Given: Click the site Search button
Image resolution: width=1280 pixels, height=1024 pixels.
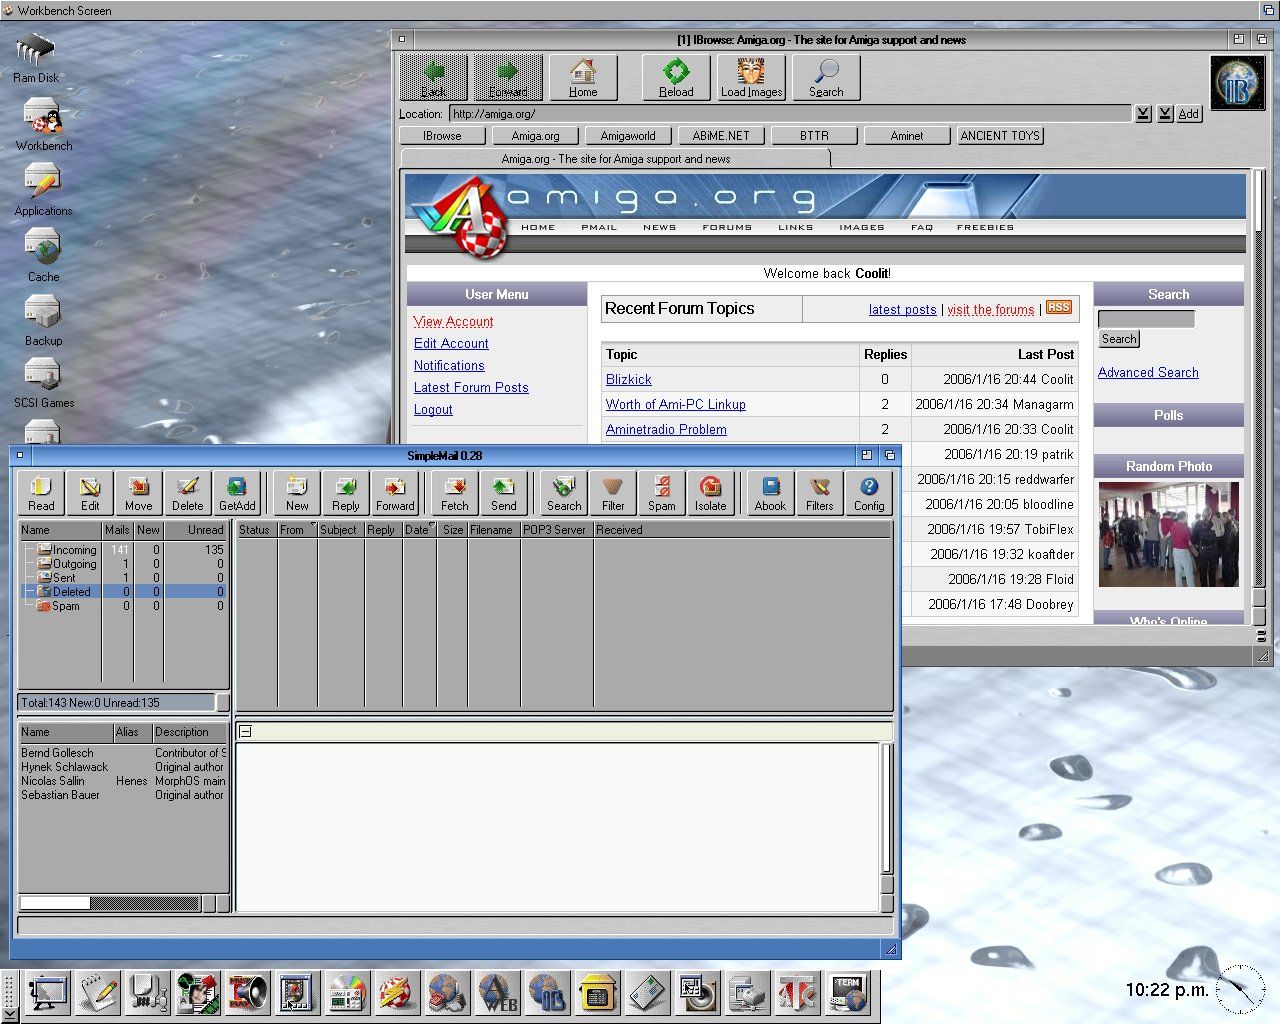Looking at the screenshot, I should [x=1119, y=339].
